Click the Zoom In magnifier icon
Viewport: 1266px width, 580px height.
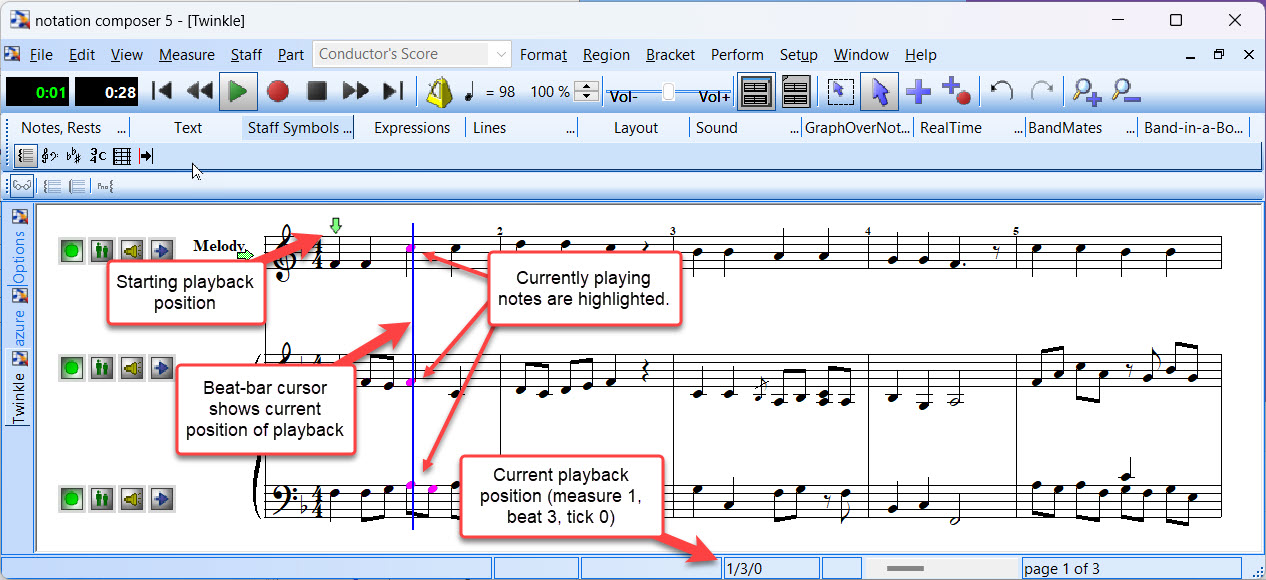[1086, 92]
